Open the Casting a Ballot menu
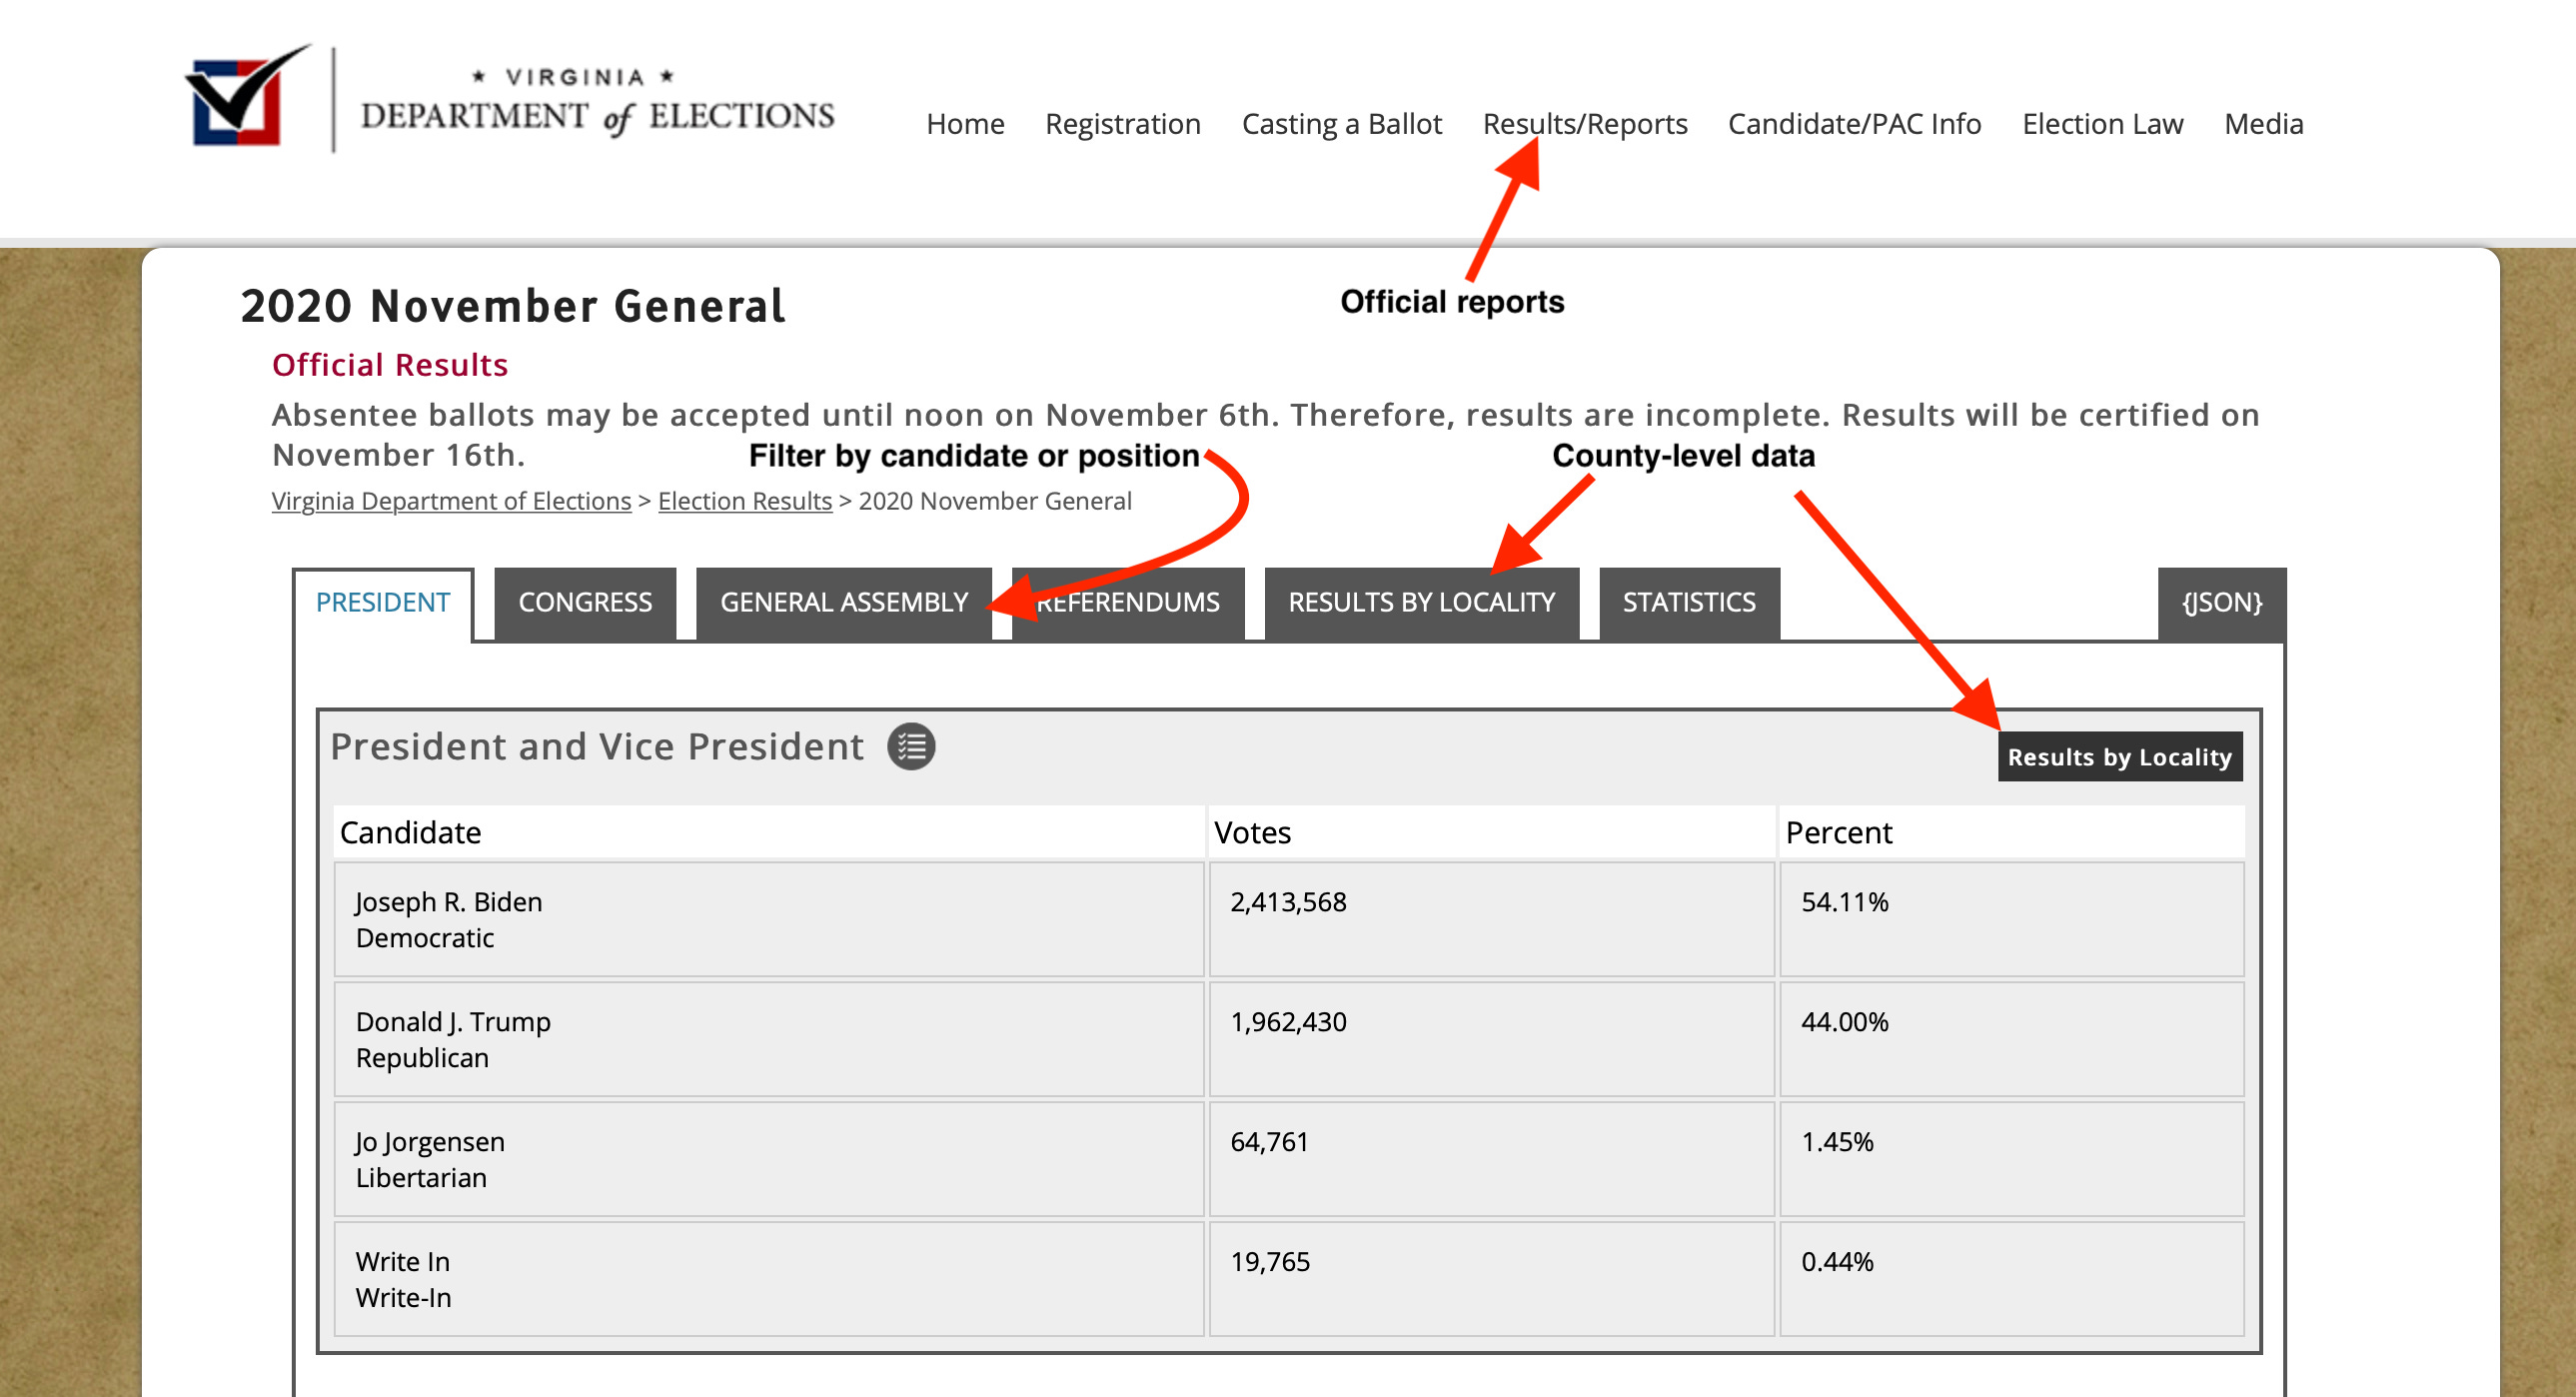2576x1397 pixels. pyautogui.click(x=1341, y=124)
